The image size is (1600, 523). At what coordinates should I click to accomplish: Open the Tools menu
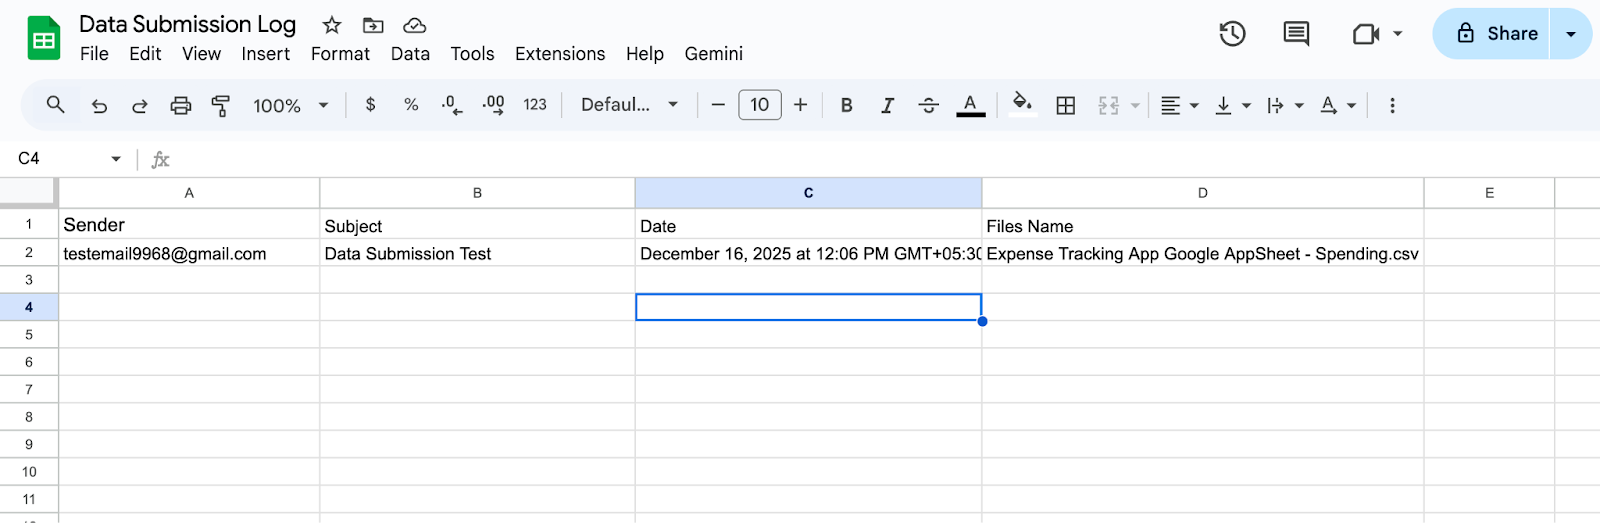click(x=472, y=54)
